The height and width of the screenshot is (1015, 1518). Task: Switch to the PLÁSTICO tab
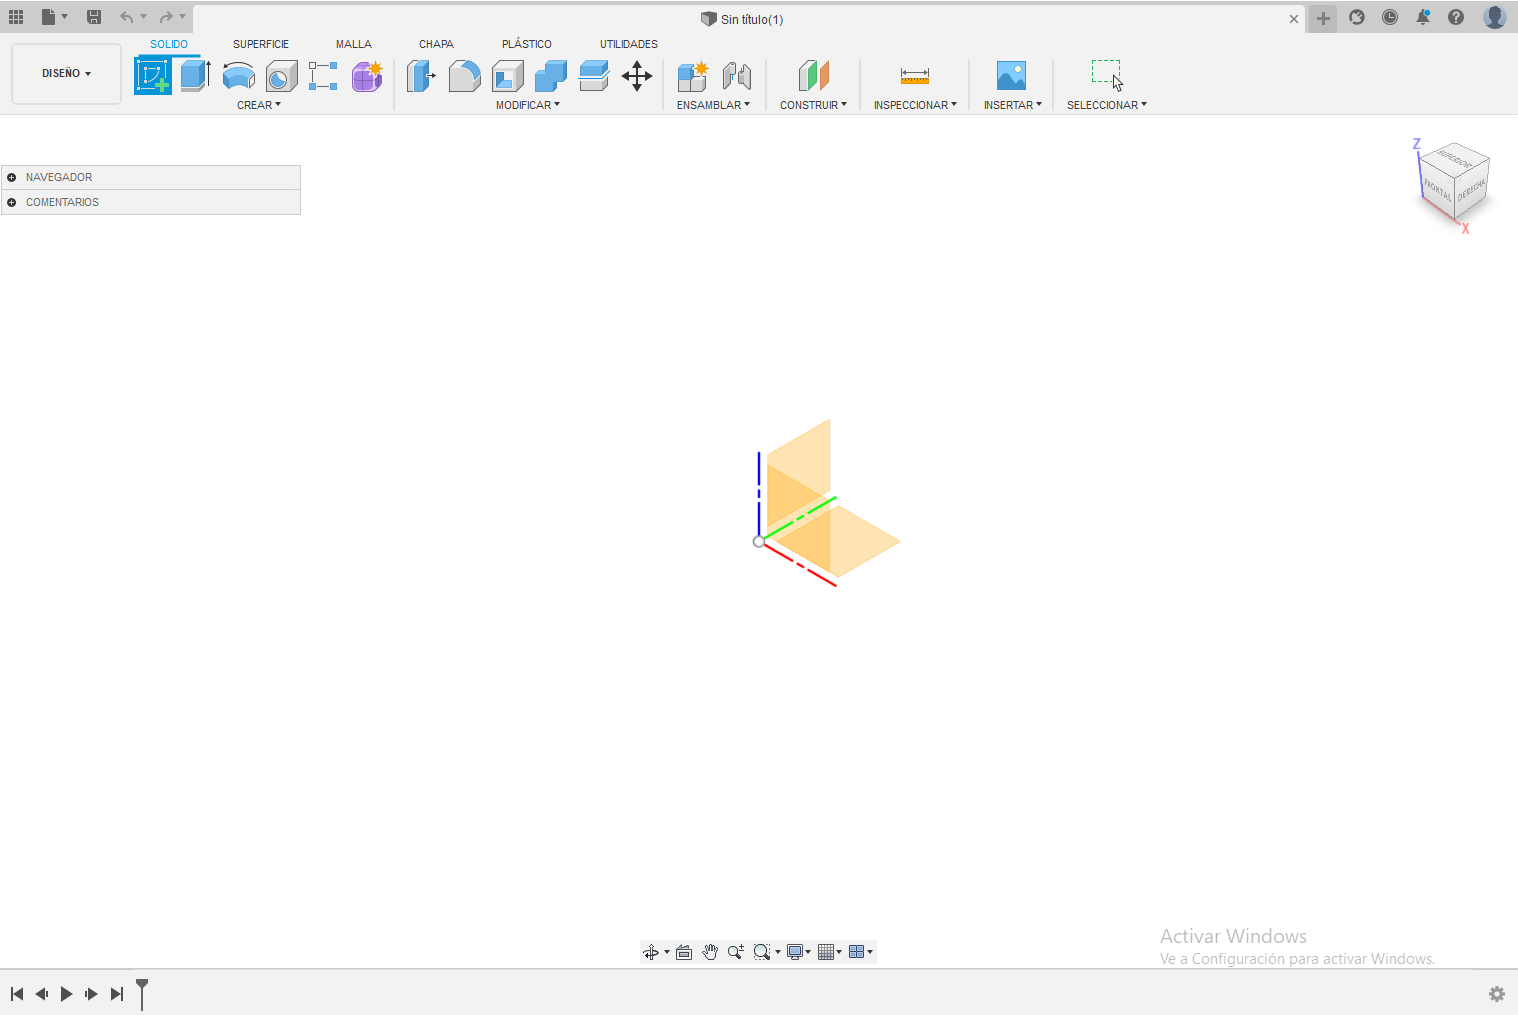[527, 44]
